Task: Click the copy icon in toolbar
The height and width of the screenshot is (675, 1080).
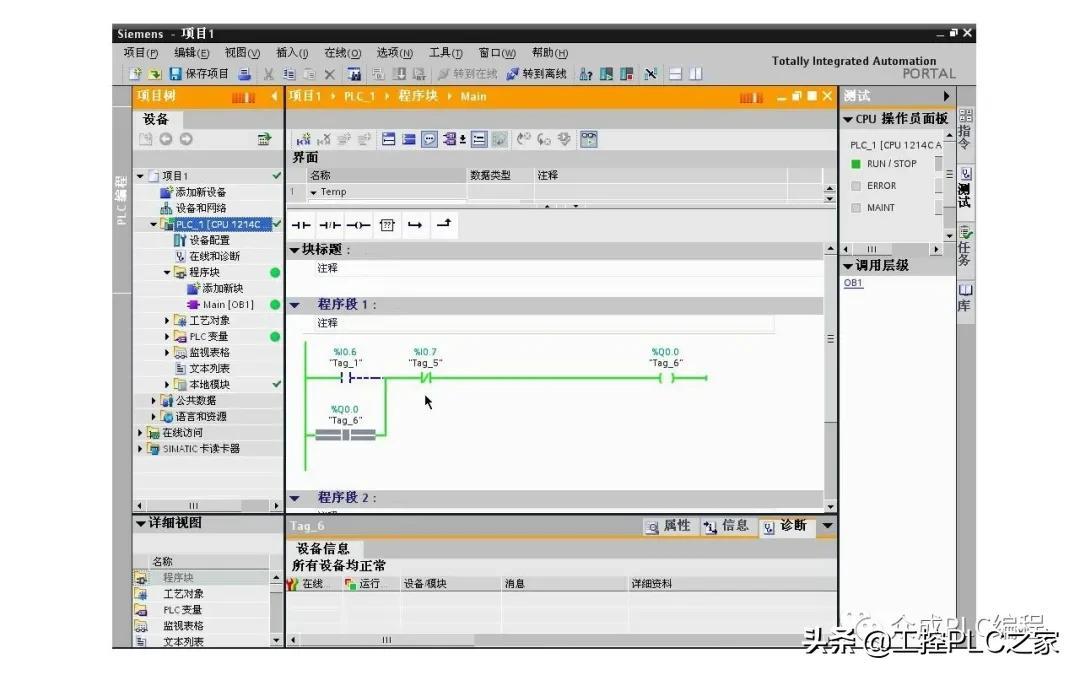Action: (289, 74)
